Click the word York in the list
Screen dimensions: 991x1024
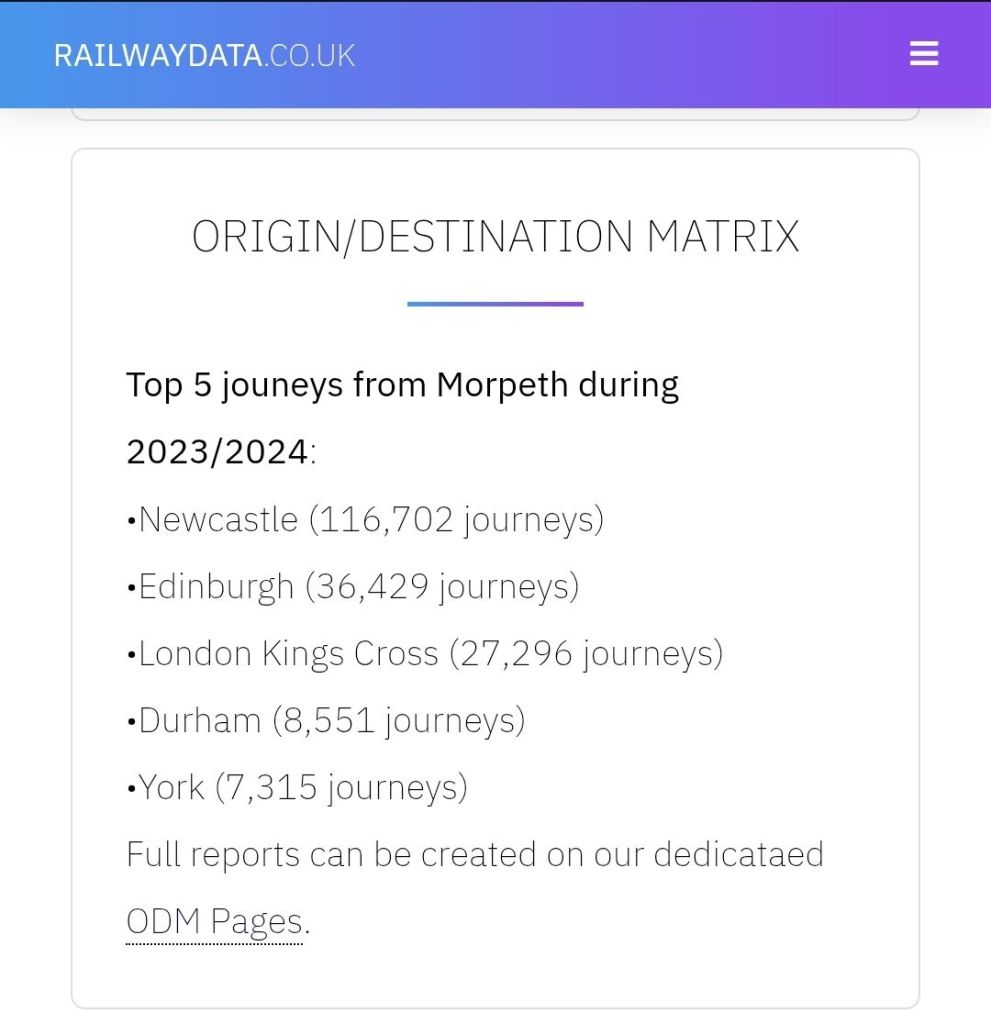pos(171,788)
